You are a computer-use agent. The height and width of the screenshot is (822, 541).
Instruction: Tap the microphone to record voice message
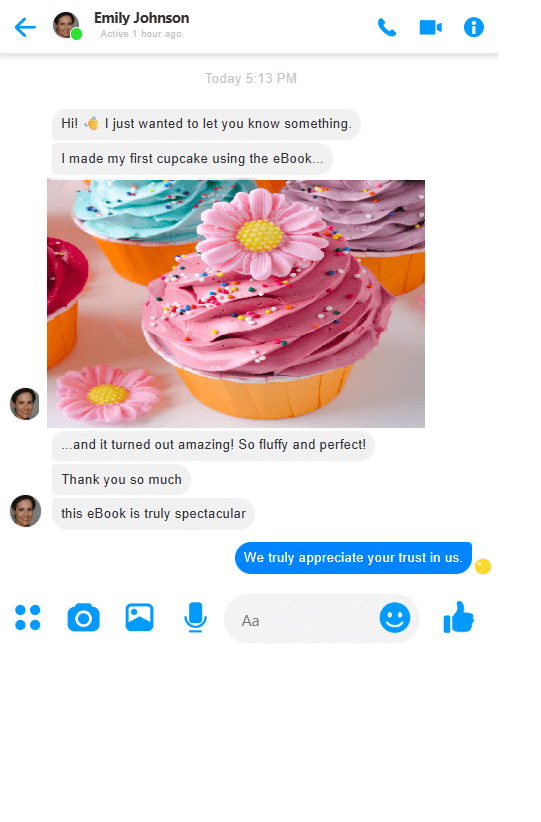pos(195,617)
